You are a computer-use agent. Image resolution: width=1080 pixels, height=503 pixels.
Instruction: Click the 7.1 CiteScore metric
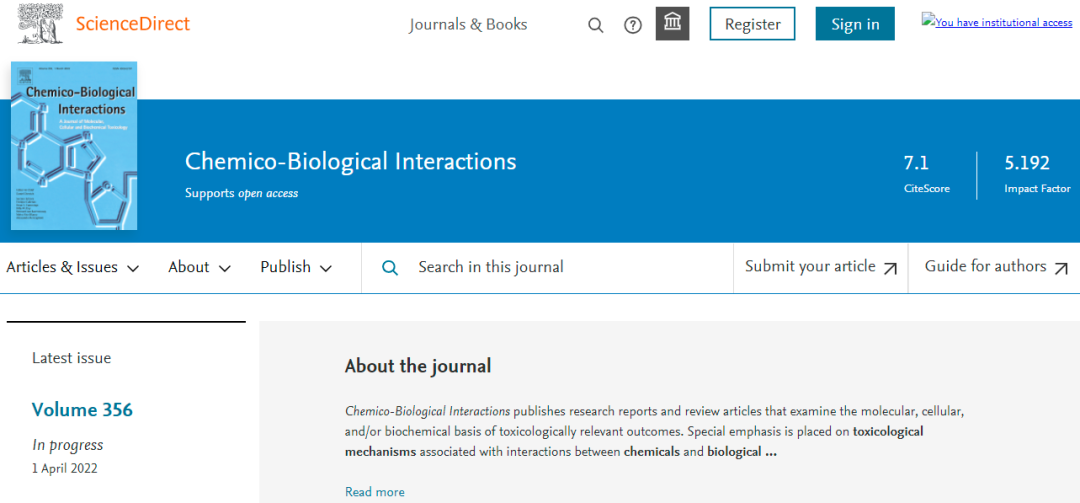click(x=916, y=163)
